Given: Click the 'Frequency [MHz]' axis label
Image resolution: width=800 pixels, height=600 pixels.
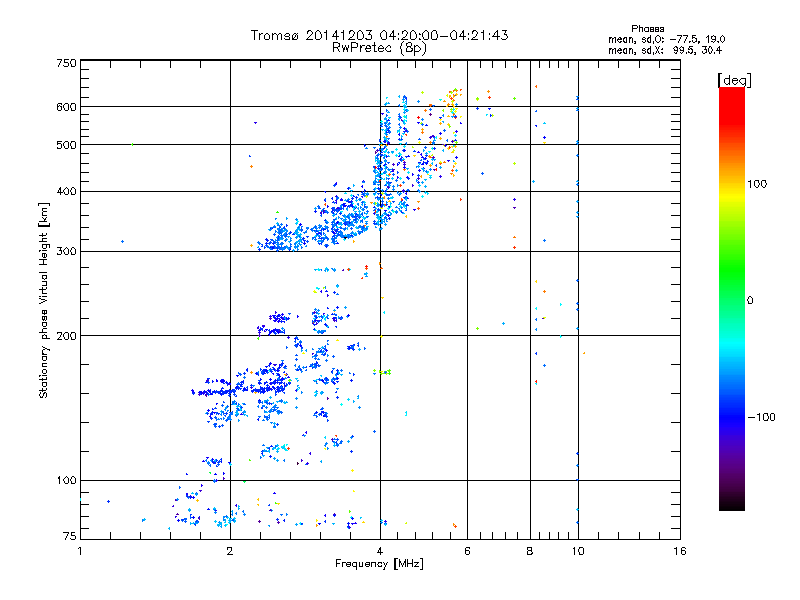Looking at the screenshot, I should coord(379,564).
